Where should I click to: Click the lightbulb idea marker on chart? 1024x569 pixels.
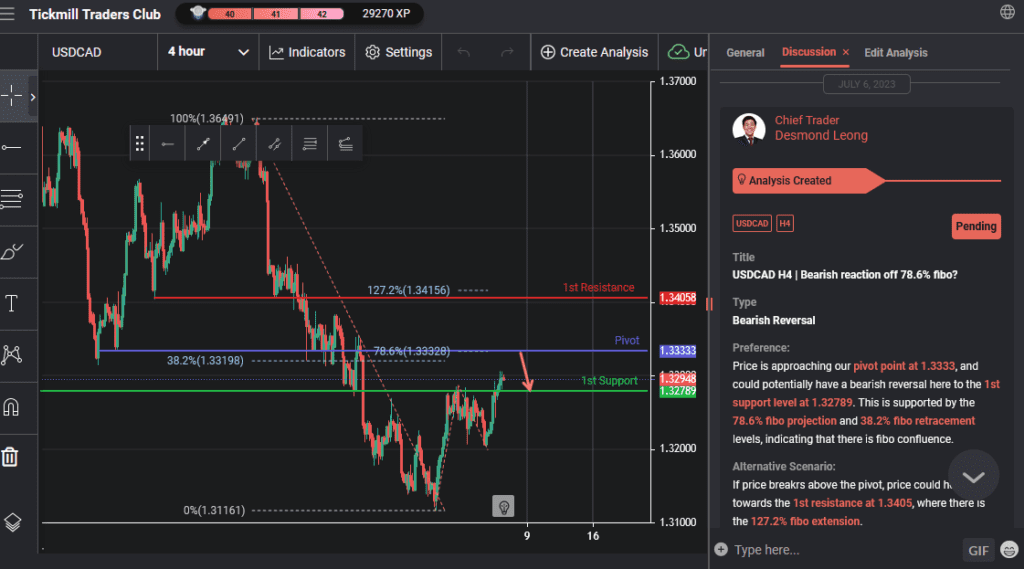pyautogui.click(x=503, y=506)
